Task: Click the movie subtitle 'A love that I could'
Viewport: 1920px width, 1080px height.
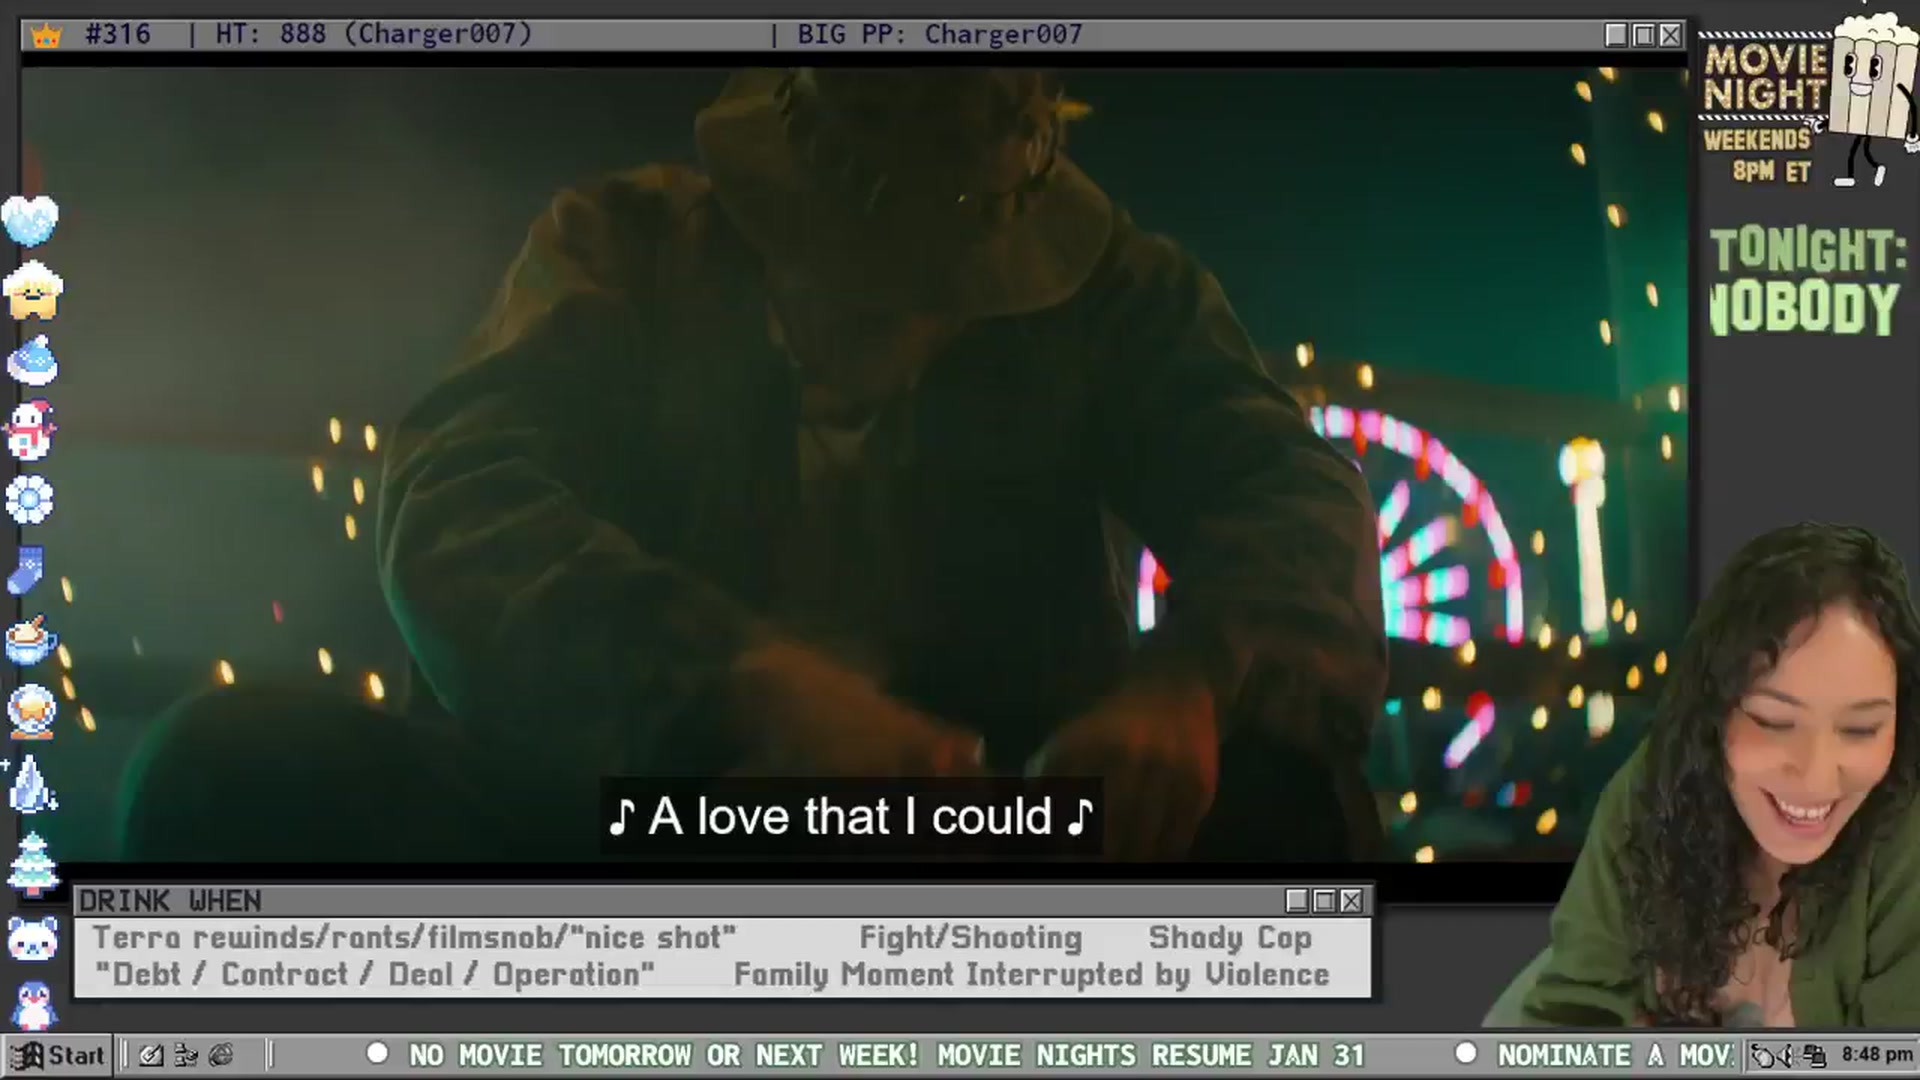Action: pyautogui.click(x=852, y=816)
